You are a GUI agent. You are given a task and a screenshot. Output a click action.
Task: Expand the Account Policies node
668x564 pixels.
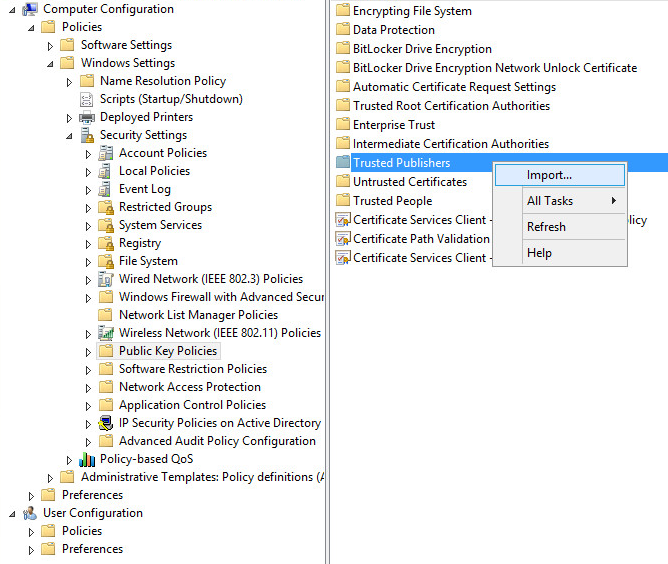[x=89, y=153]
